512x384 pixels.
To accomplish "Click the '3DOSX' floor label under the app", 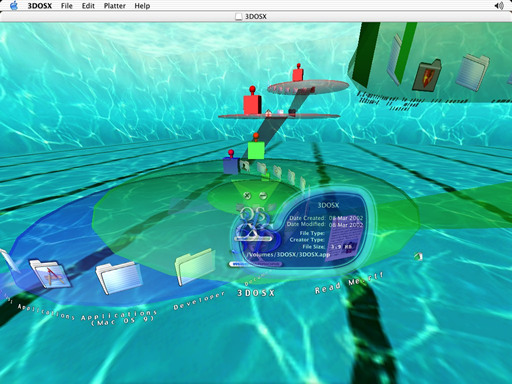I will pyautogui.click(x=256, y=293).
